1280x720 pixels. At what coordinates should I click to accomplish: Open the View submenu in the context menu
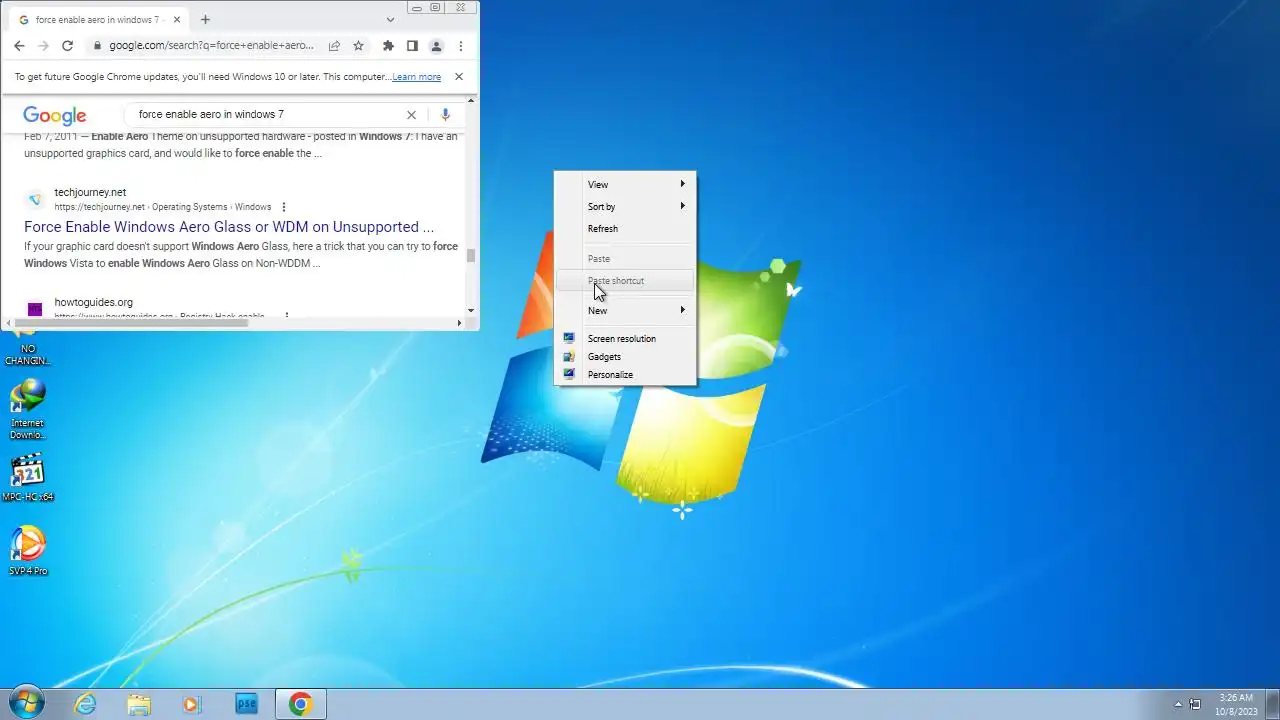point(625,185)
